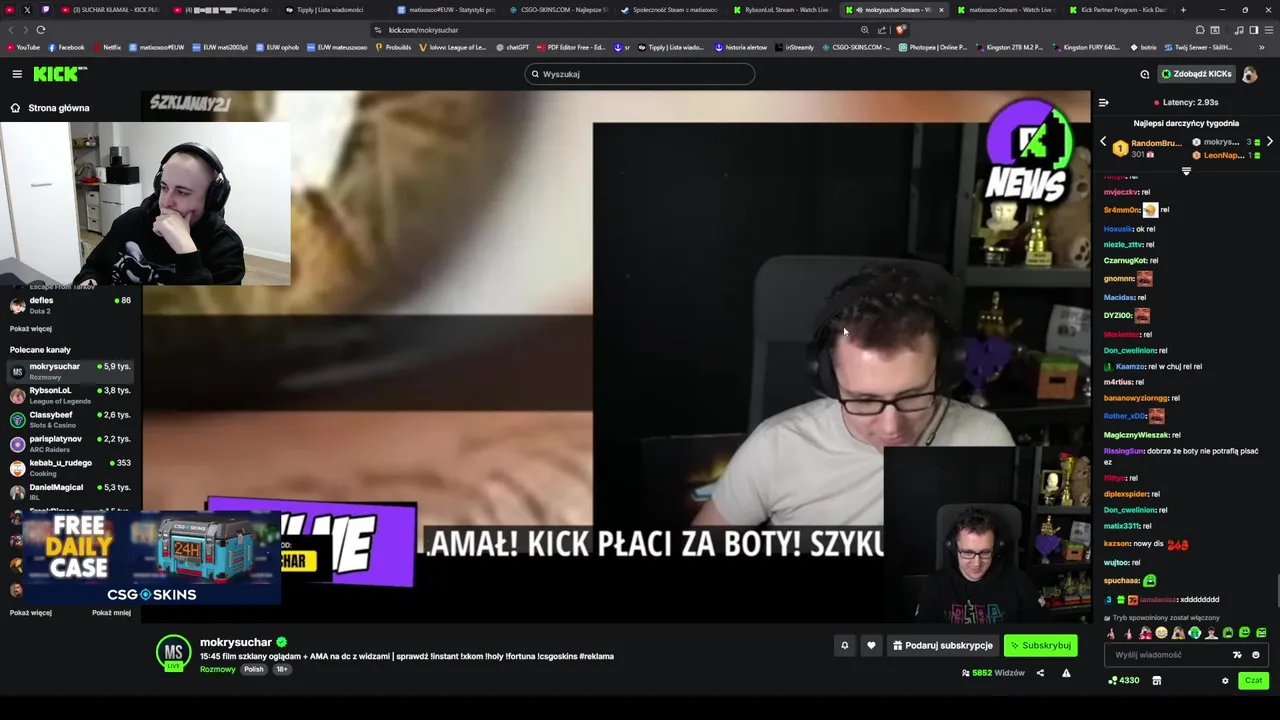Open the YouTube bookmark
This screenshot has height=720, width=1280.
(22, 47)
